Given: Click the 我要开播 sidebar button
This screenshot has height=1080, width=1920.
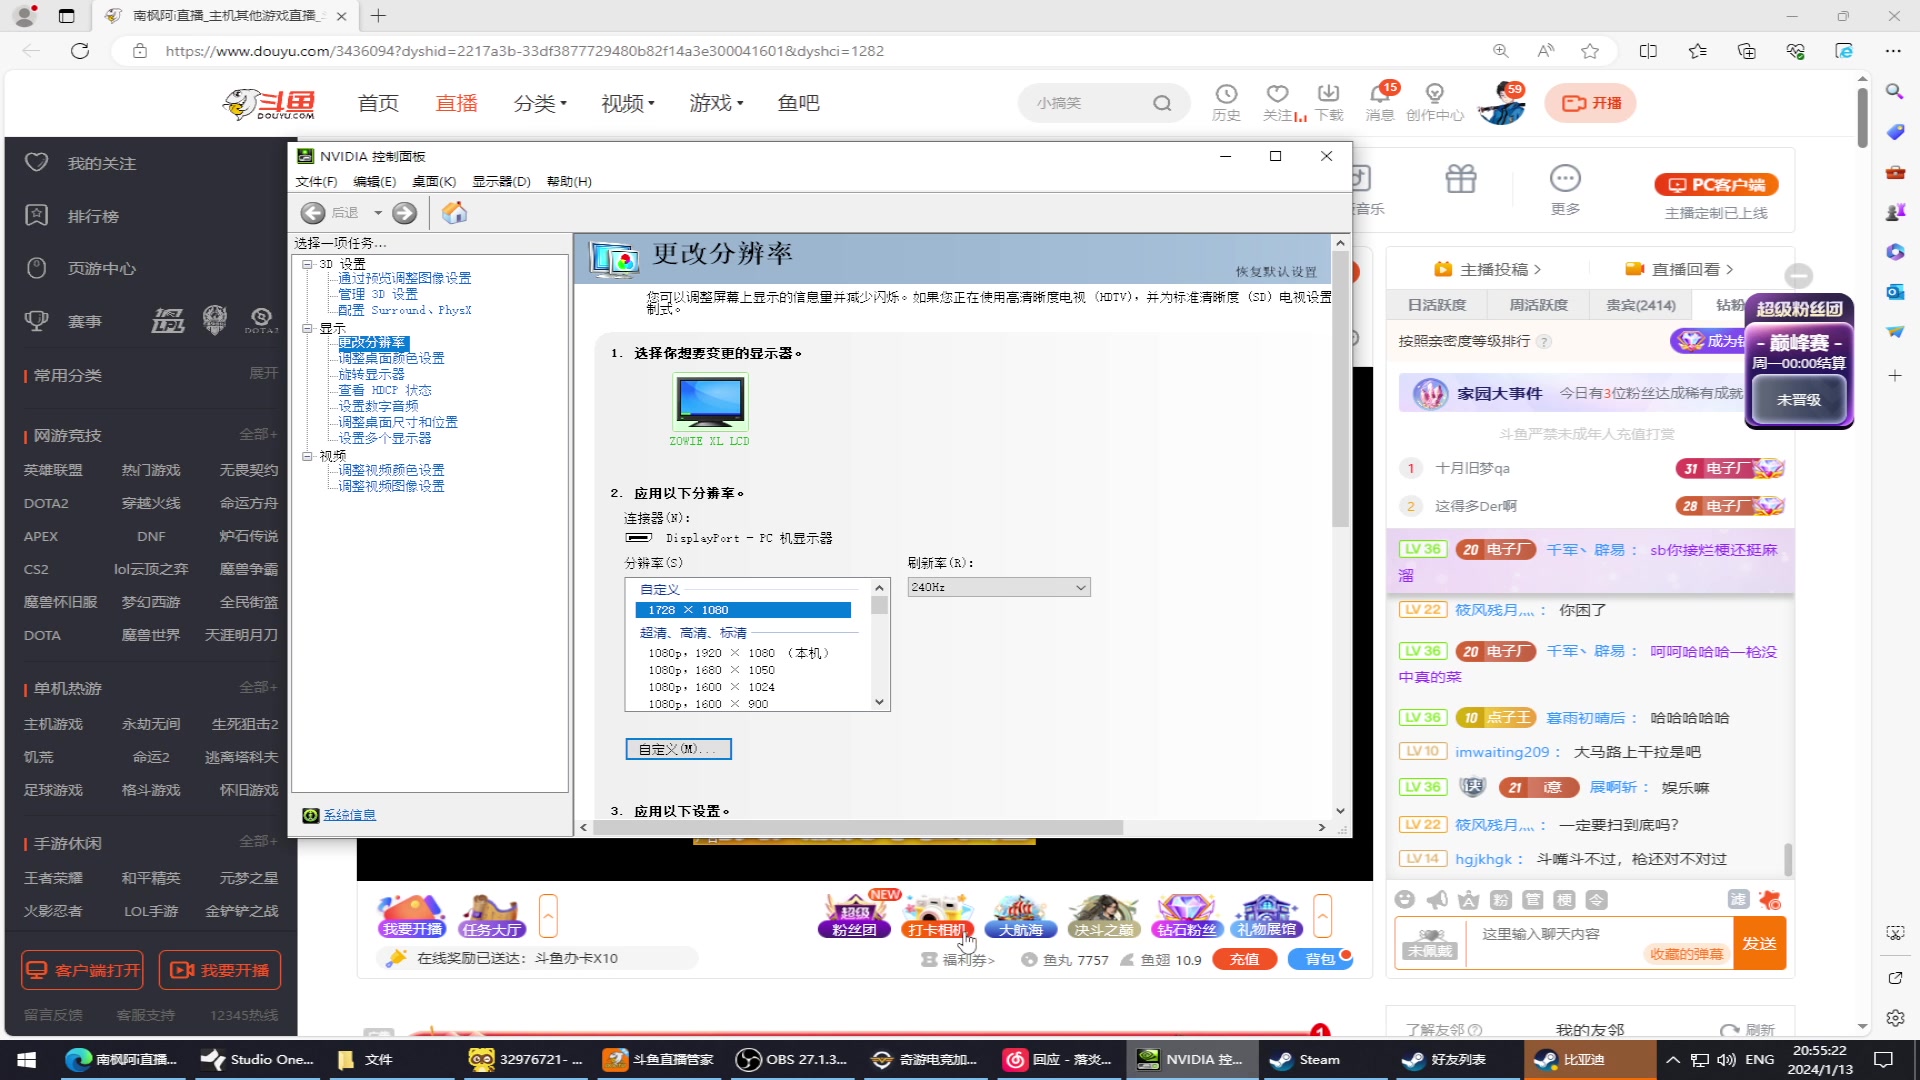Looking at the screenshot, I should (x=220, y=970).
